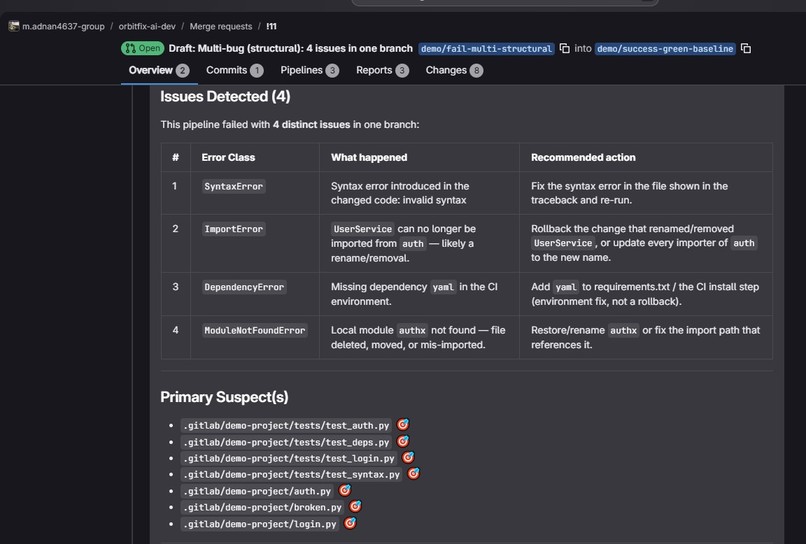Click merge request title Draft: Multi-bug (structural)
The height and width of the screenshot is (544, 806).
[x=291, y=48]
